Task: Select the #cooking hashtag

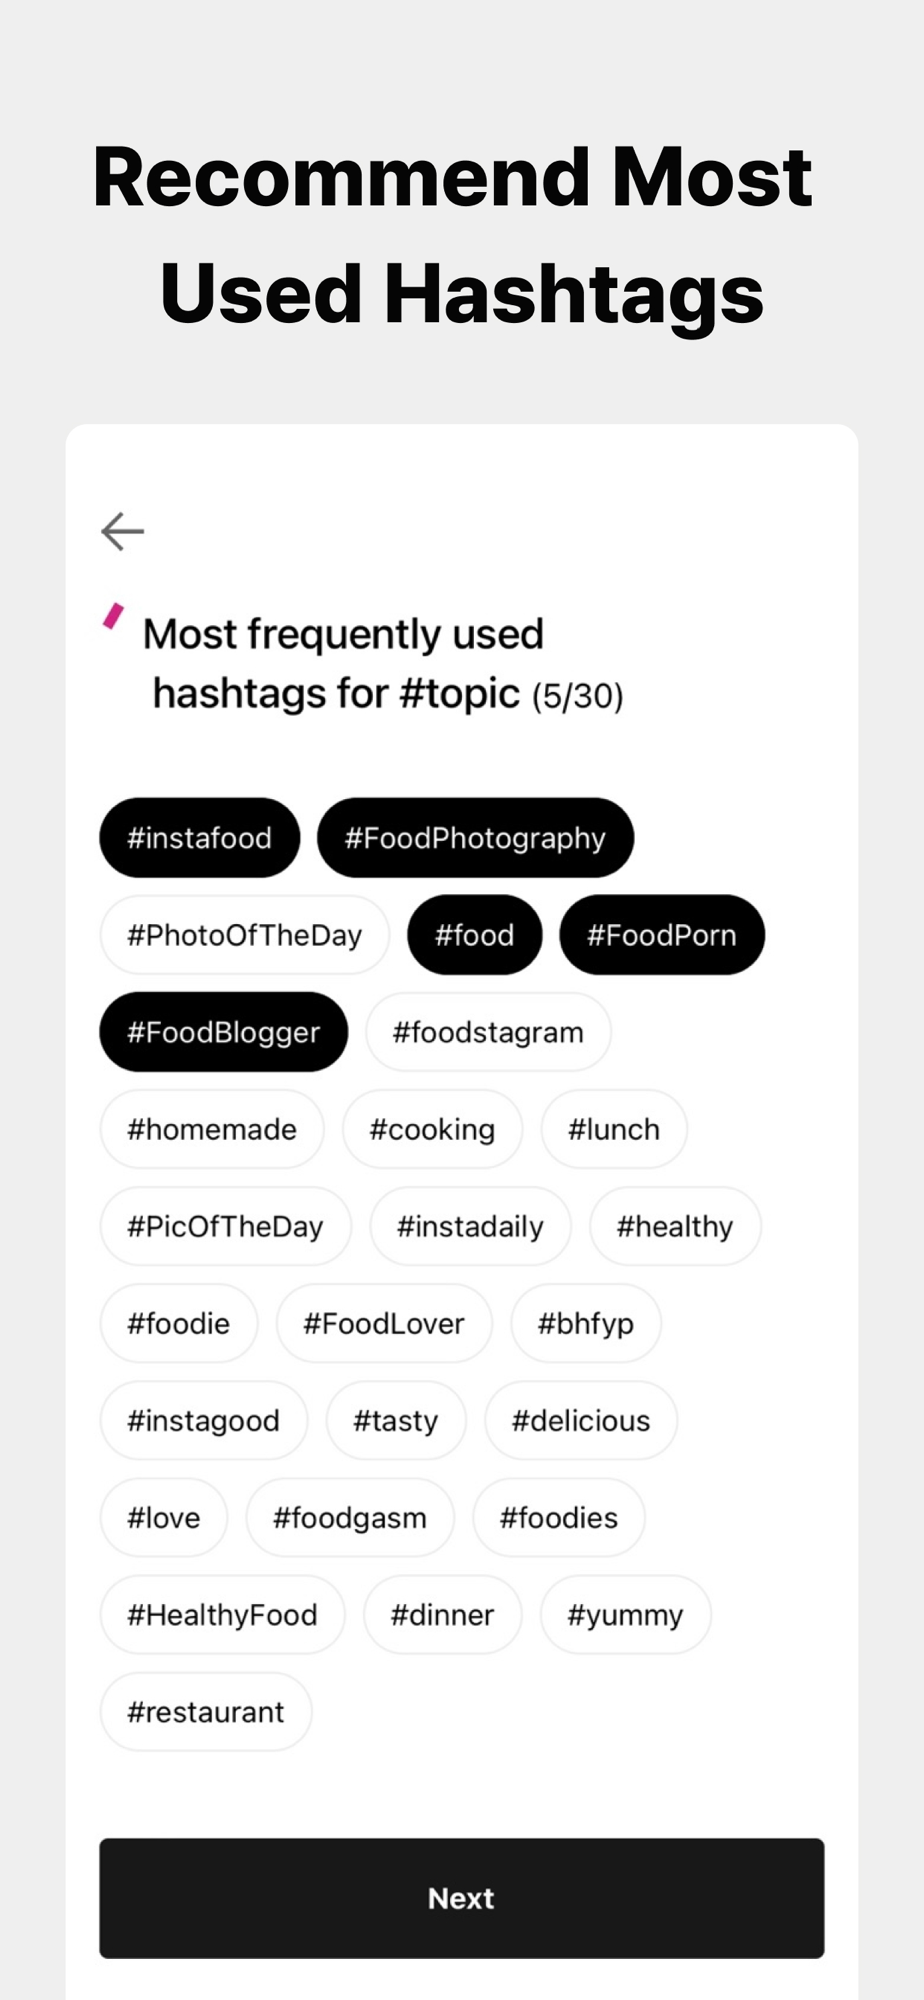Action: (x=432, y=1129)
